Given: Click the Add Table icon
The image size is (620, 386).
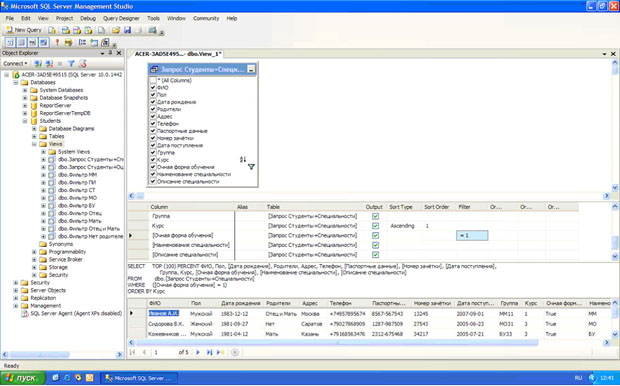Looking at the screenshot, I should (x=94, y=42).
